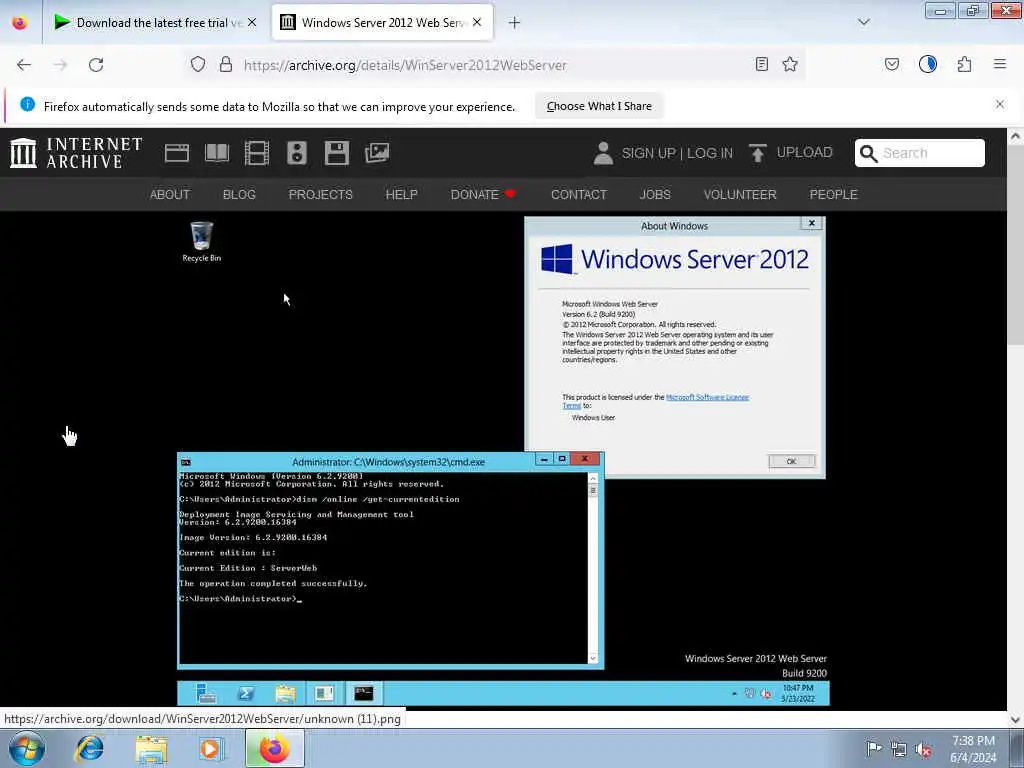Toggle reader view icon
1024x768 pixels.
pyautogui.click(x=761, y=64)
